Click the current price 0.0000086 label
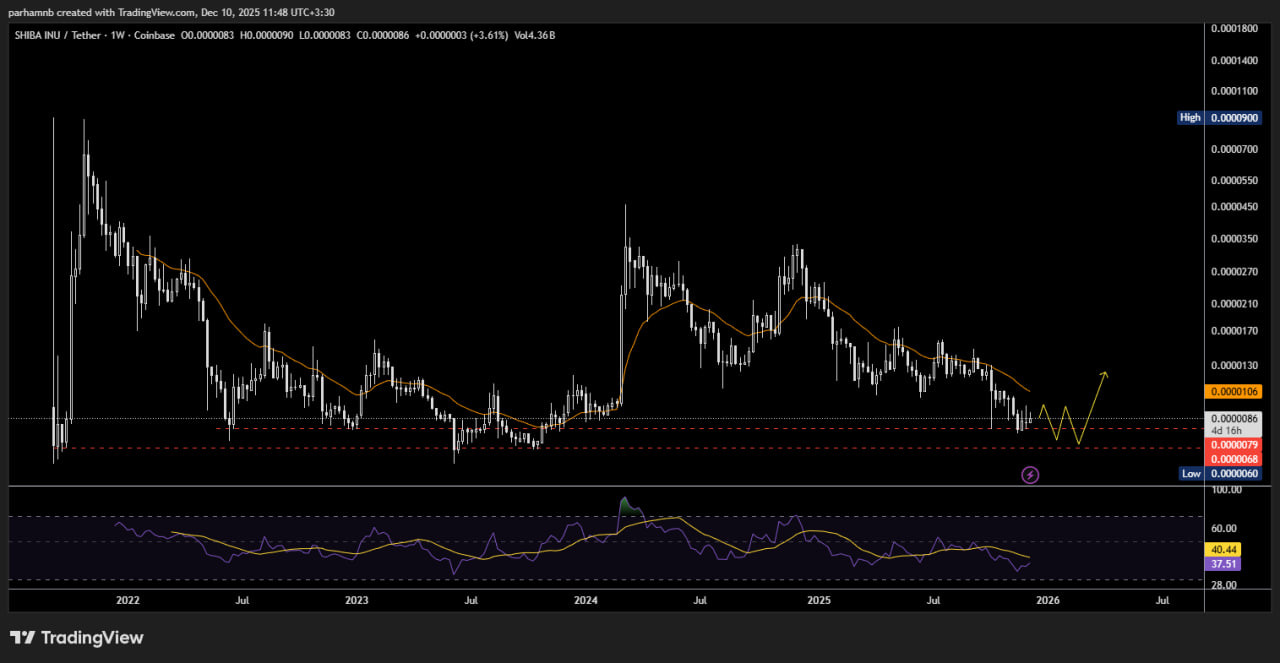Viewport: 1280px width, 663px height. 1234,418
